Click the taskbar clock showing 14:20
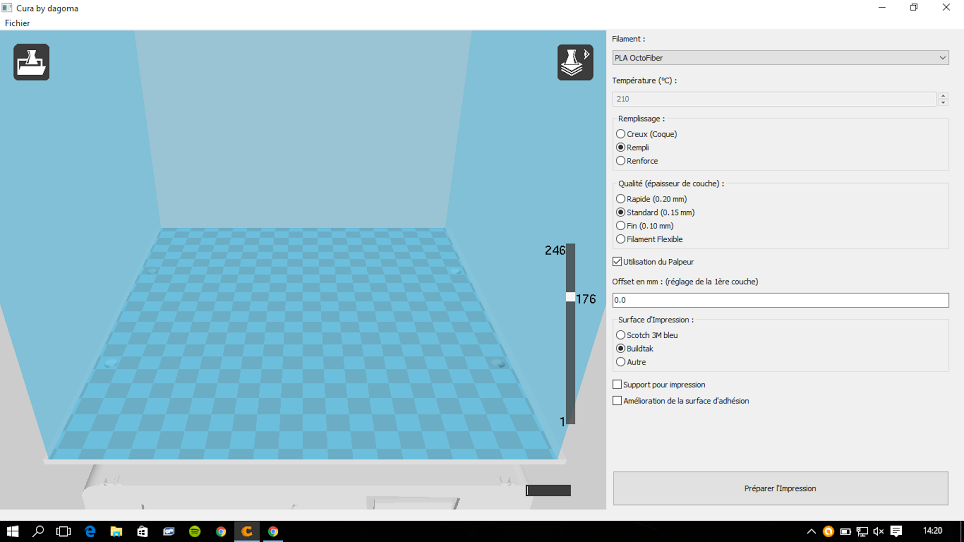The image size is (964, 542). point(933,531)
